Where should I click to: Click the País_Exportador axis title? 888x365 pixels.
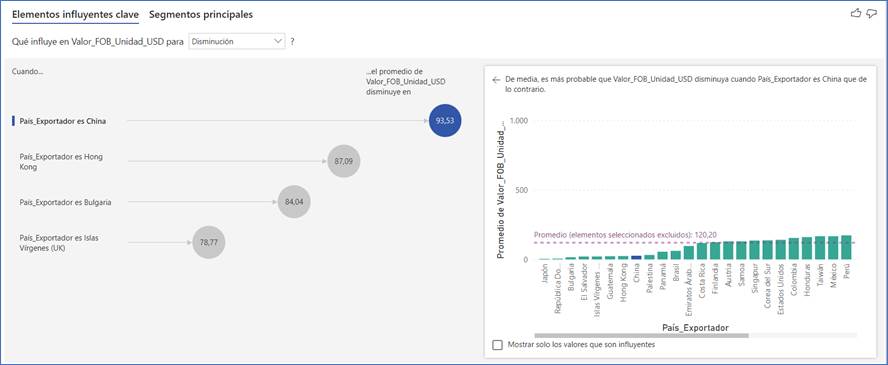coord(695,327)
